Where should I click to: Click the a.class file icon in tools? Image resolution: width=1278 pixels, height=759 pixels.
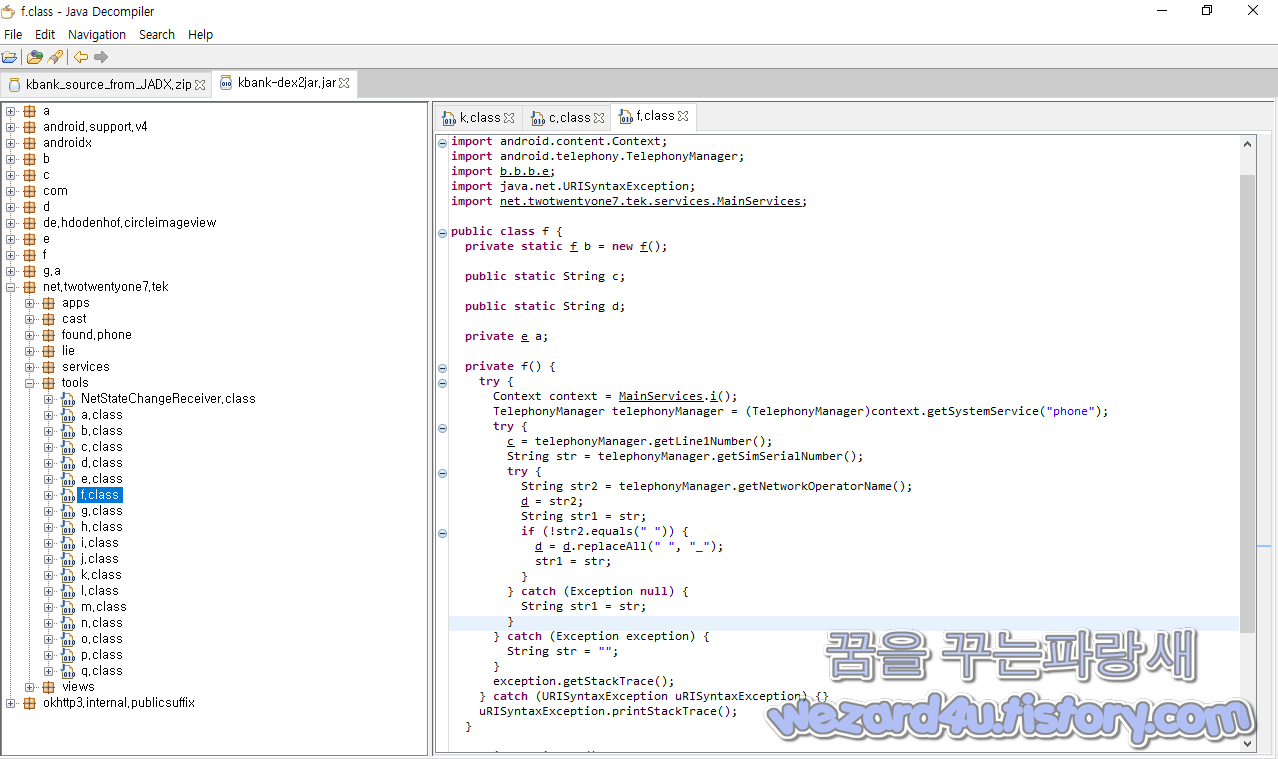[68, 415]
